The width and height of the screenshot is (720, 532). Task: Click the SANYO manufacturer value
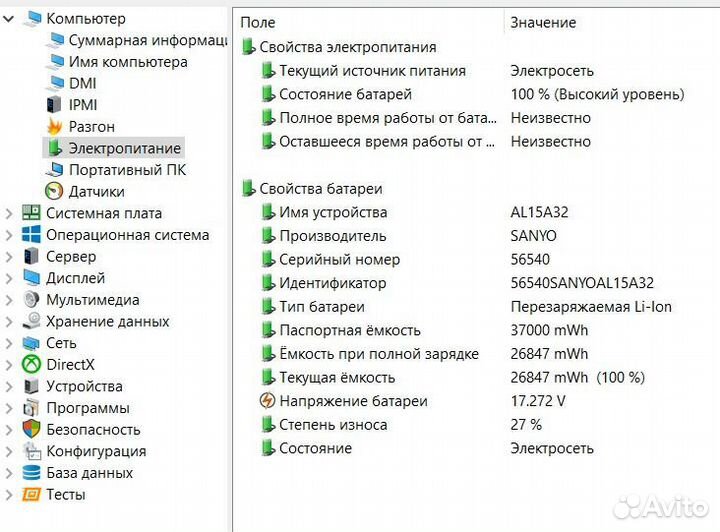point(533,236)
